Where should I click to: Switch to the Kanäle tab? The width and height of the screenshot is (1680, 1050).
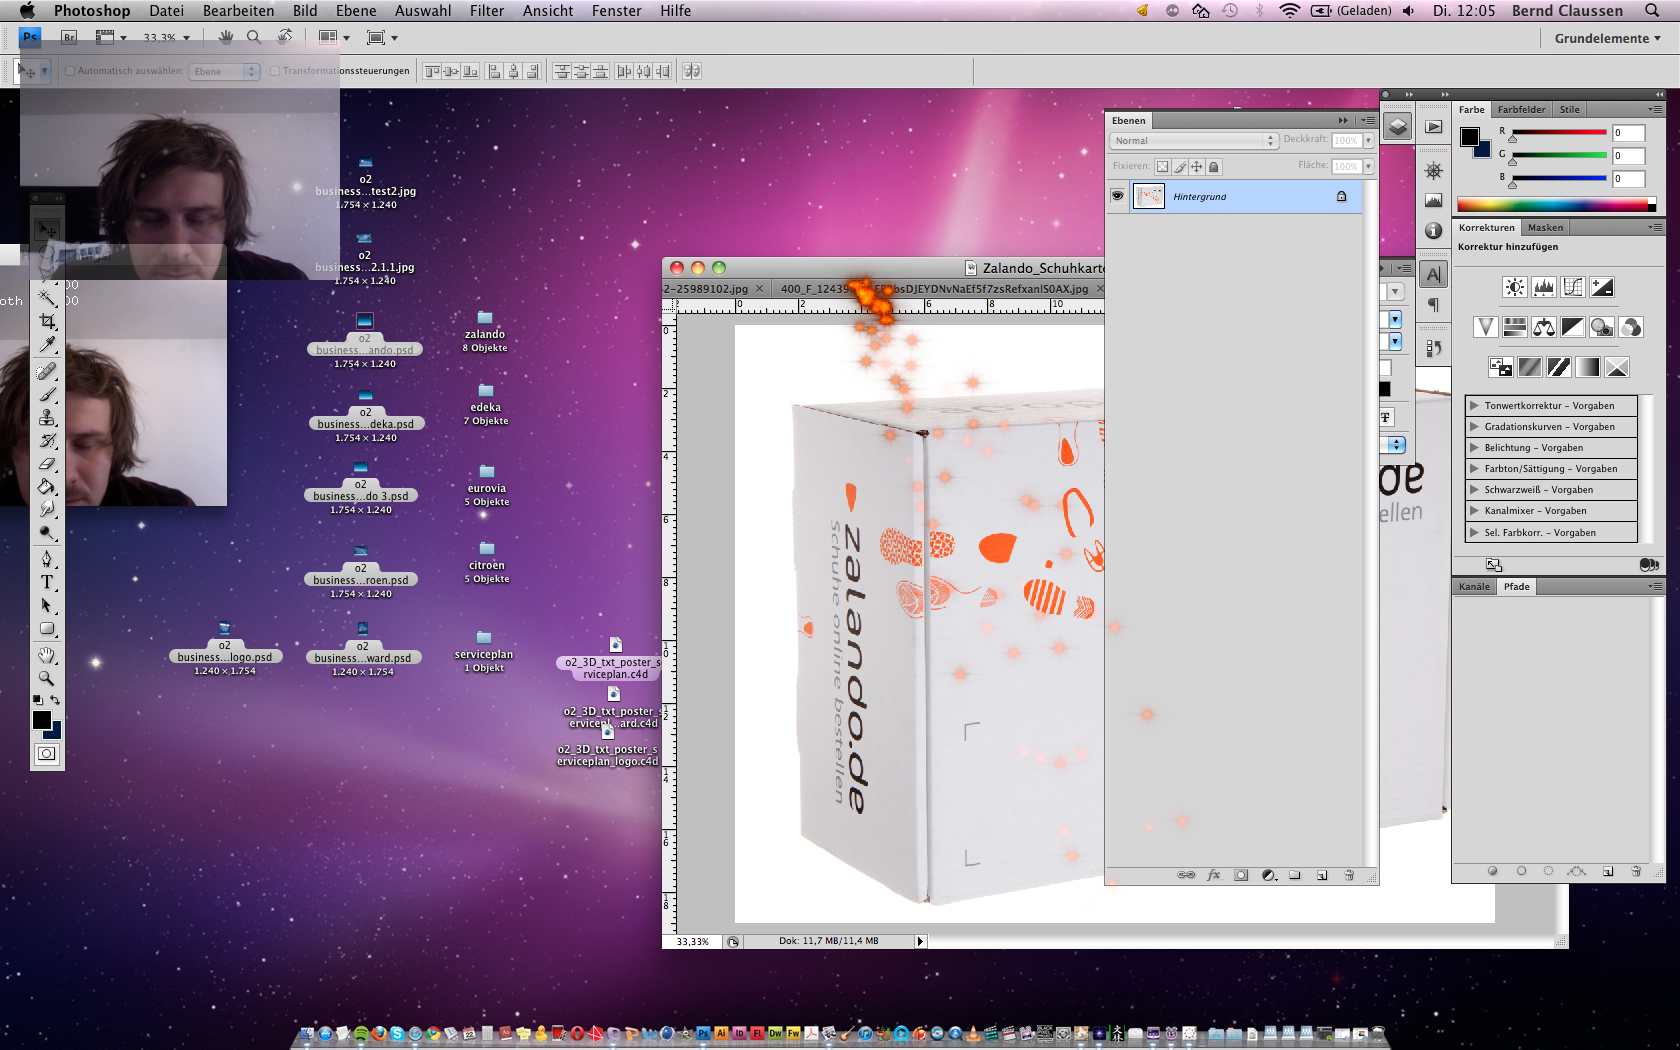click(x=1474, y=587)
